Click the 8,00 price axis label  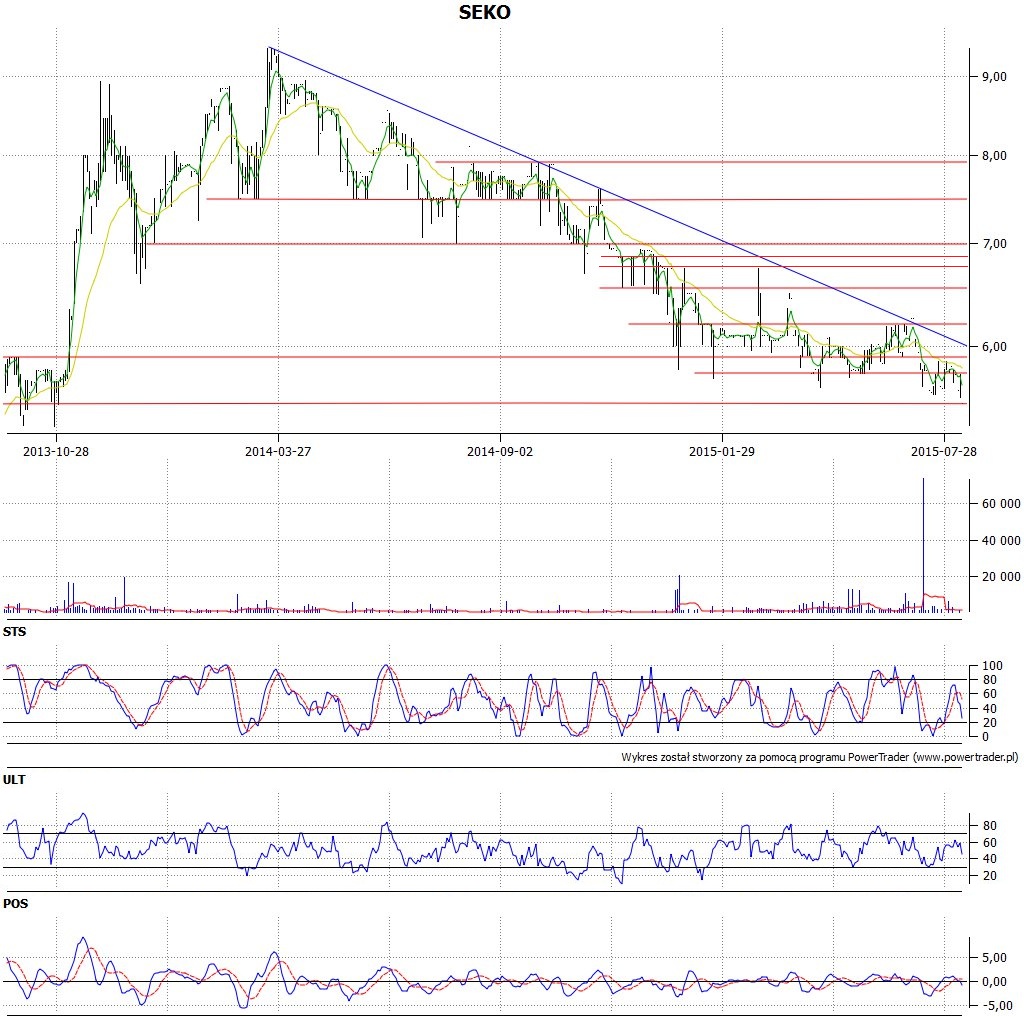pyautogui.click(x=994, y=155)
